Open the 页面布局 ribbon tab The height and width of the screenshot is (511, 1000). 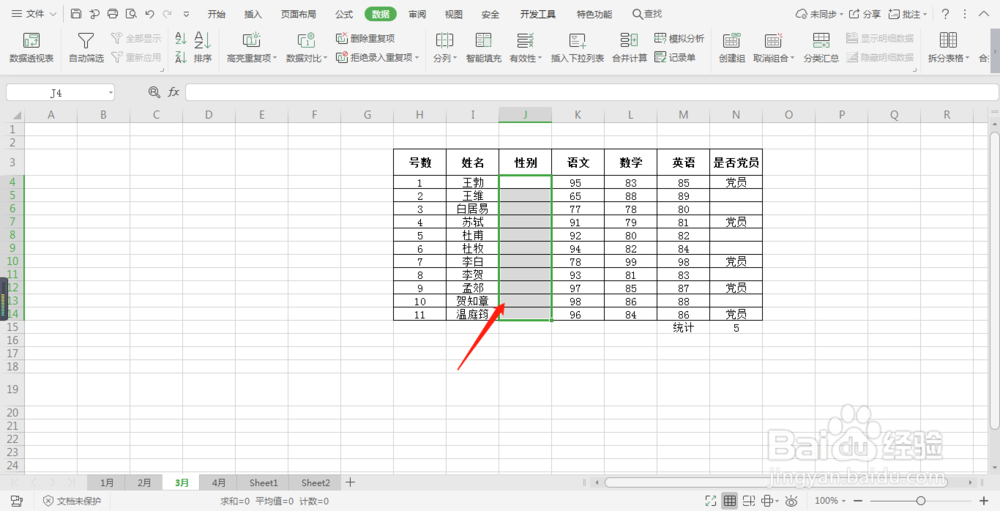[298, 14]
